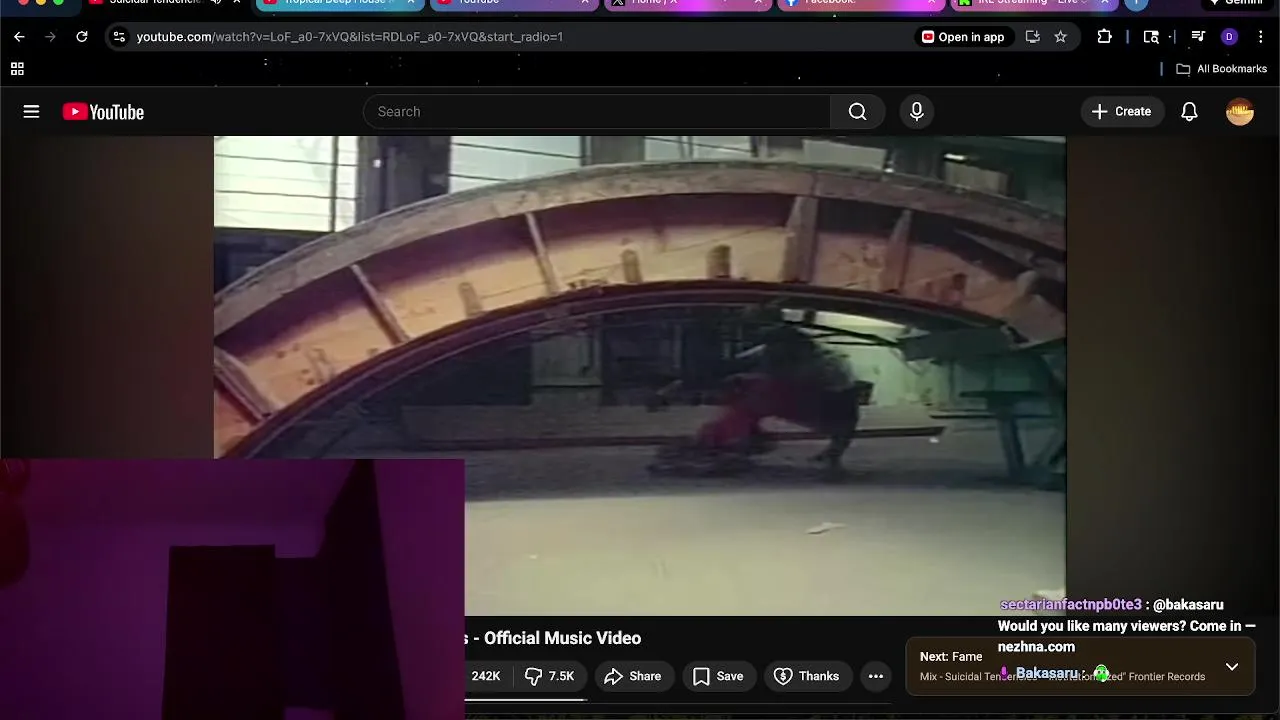Click the Official Music Video title text

coord(562,638)
